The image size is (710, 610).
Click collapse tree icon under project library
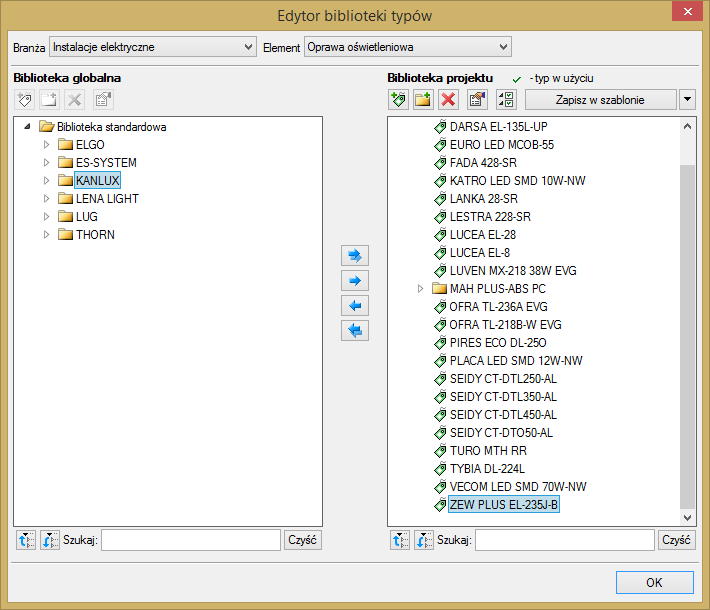[x=424, y=540]
